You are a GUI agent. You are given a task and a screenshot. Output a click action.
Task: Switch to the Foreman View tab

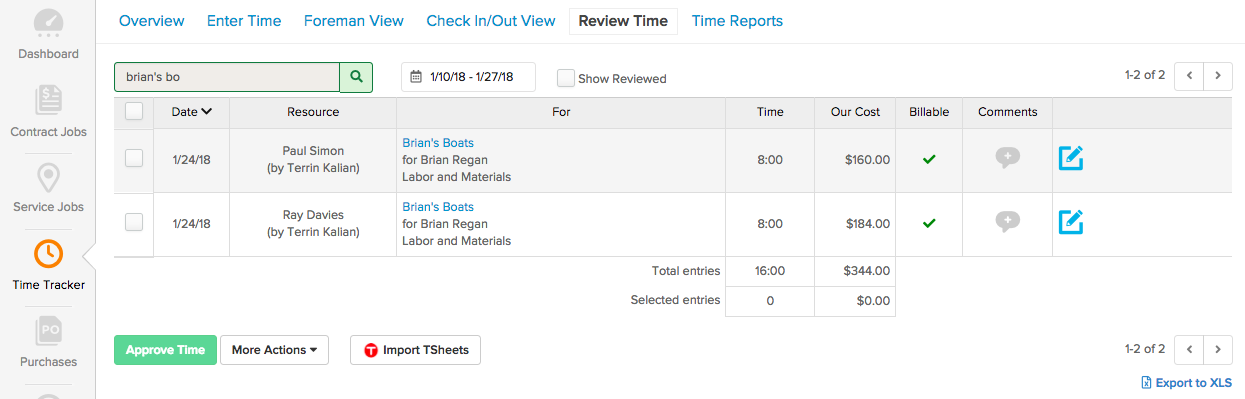click(x=354, y=21)
